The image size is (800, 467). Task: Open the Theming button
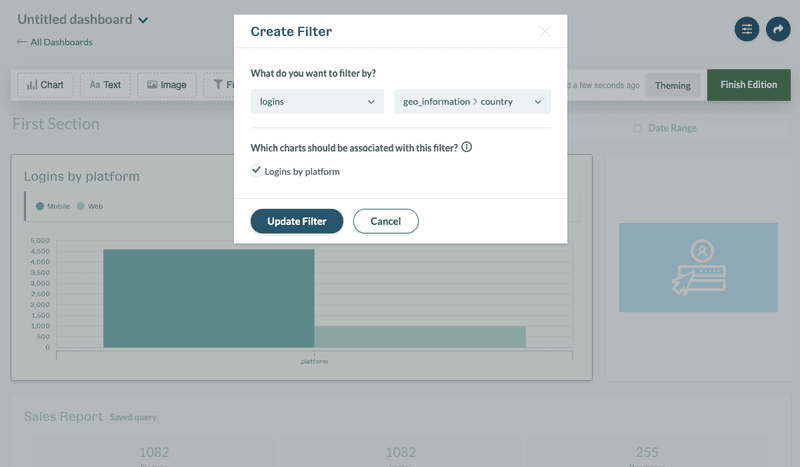click(x=672, y=85)
